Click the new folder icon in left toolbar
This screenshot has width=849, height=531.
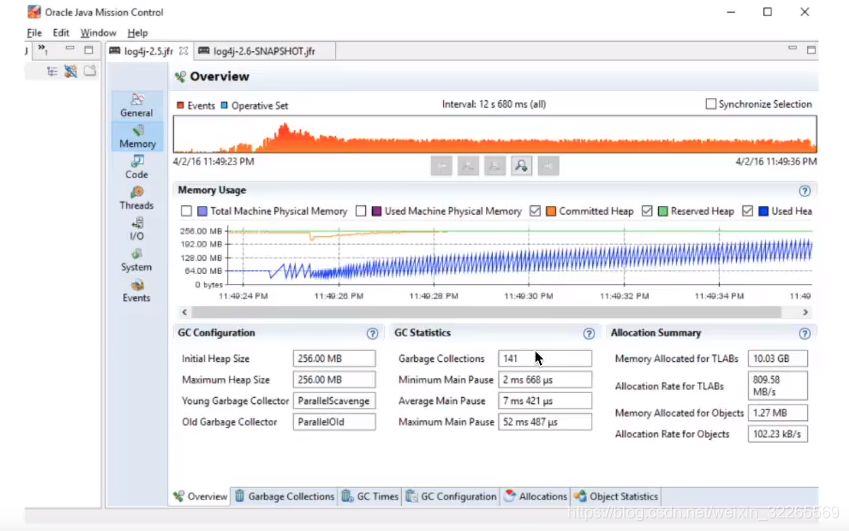tap(90, 71)
